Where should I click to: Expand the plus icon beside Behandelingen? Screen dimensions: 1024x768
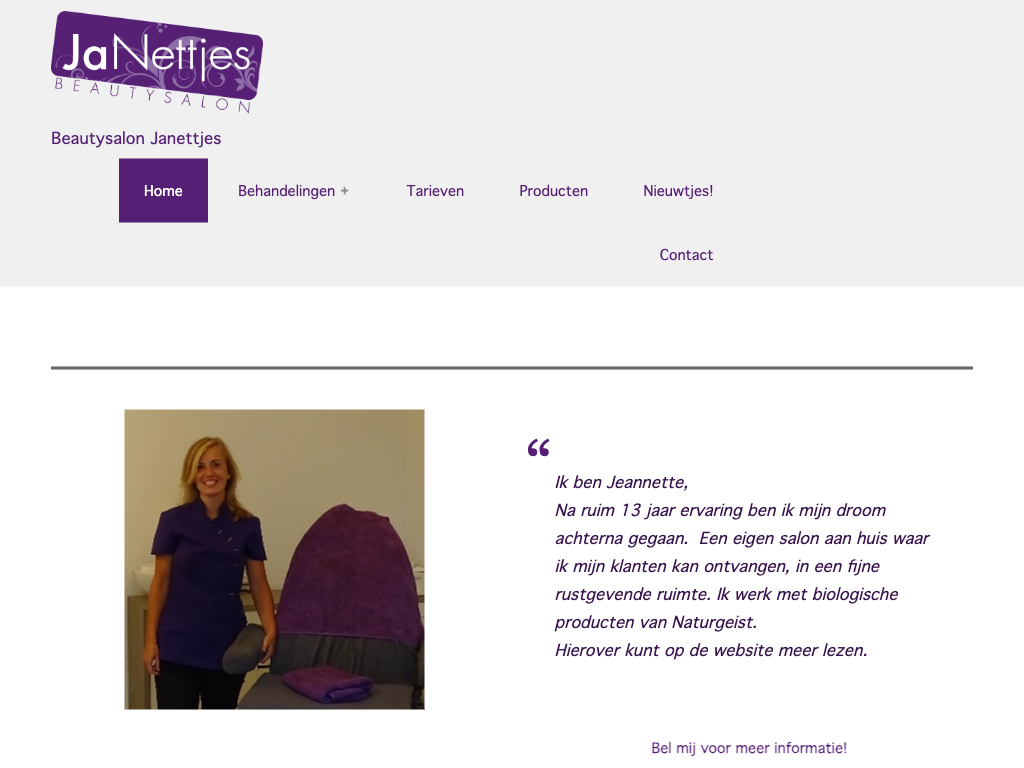(344, 191)
